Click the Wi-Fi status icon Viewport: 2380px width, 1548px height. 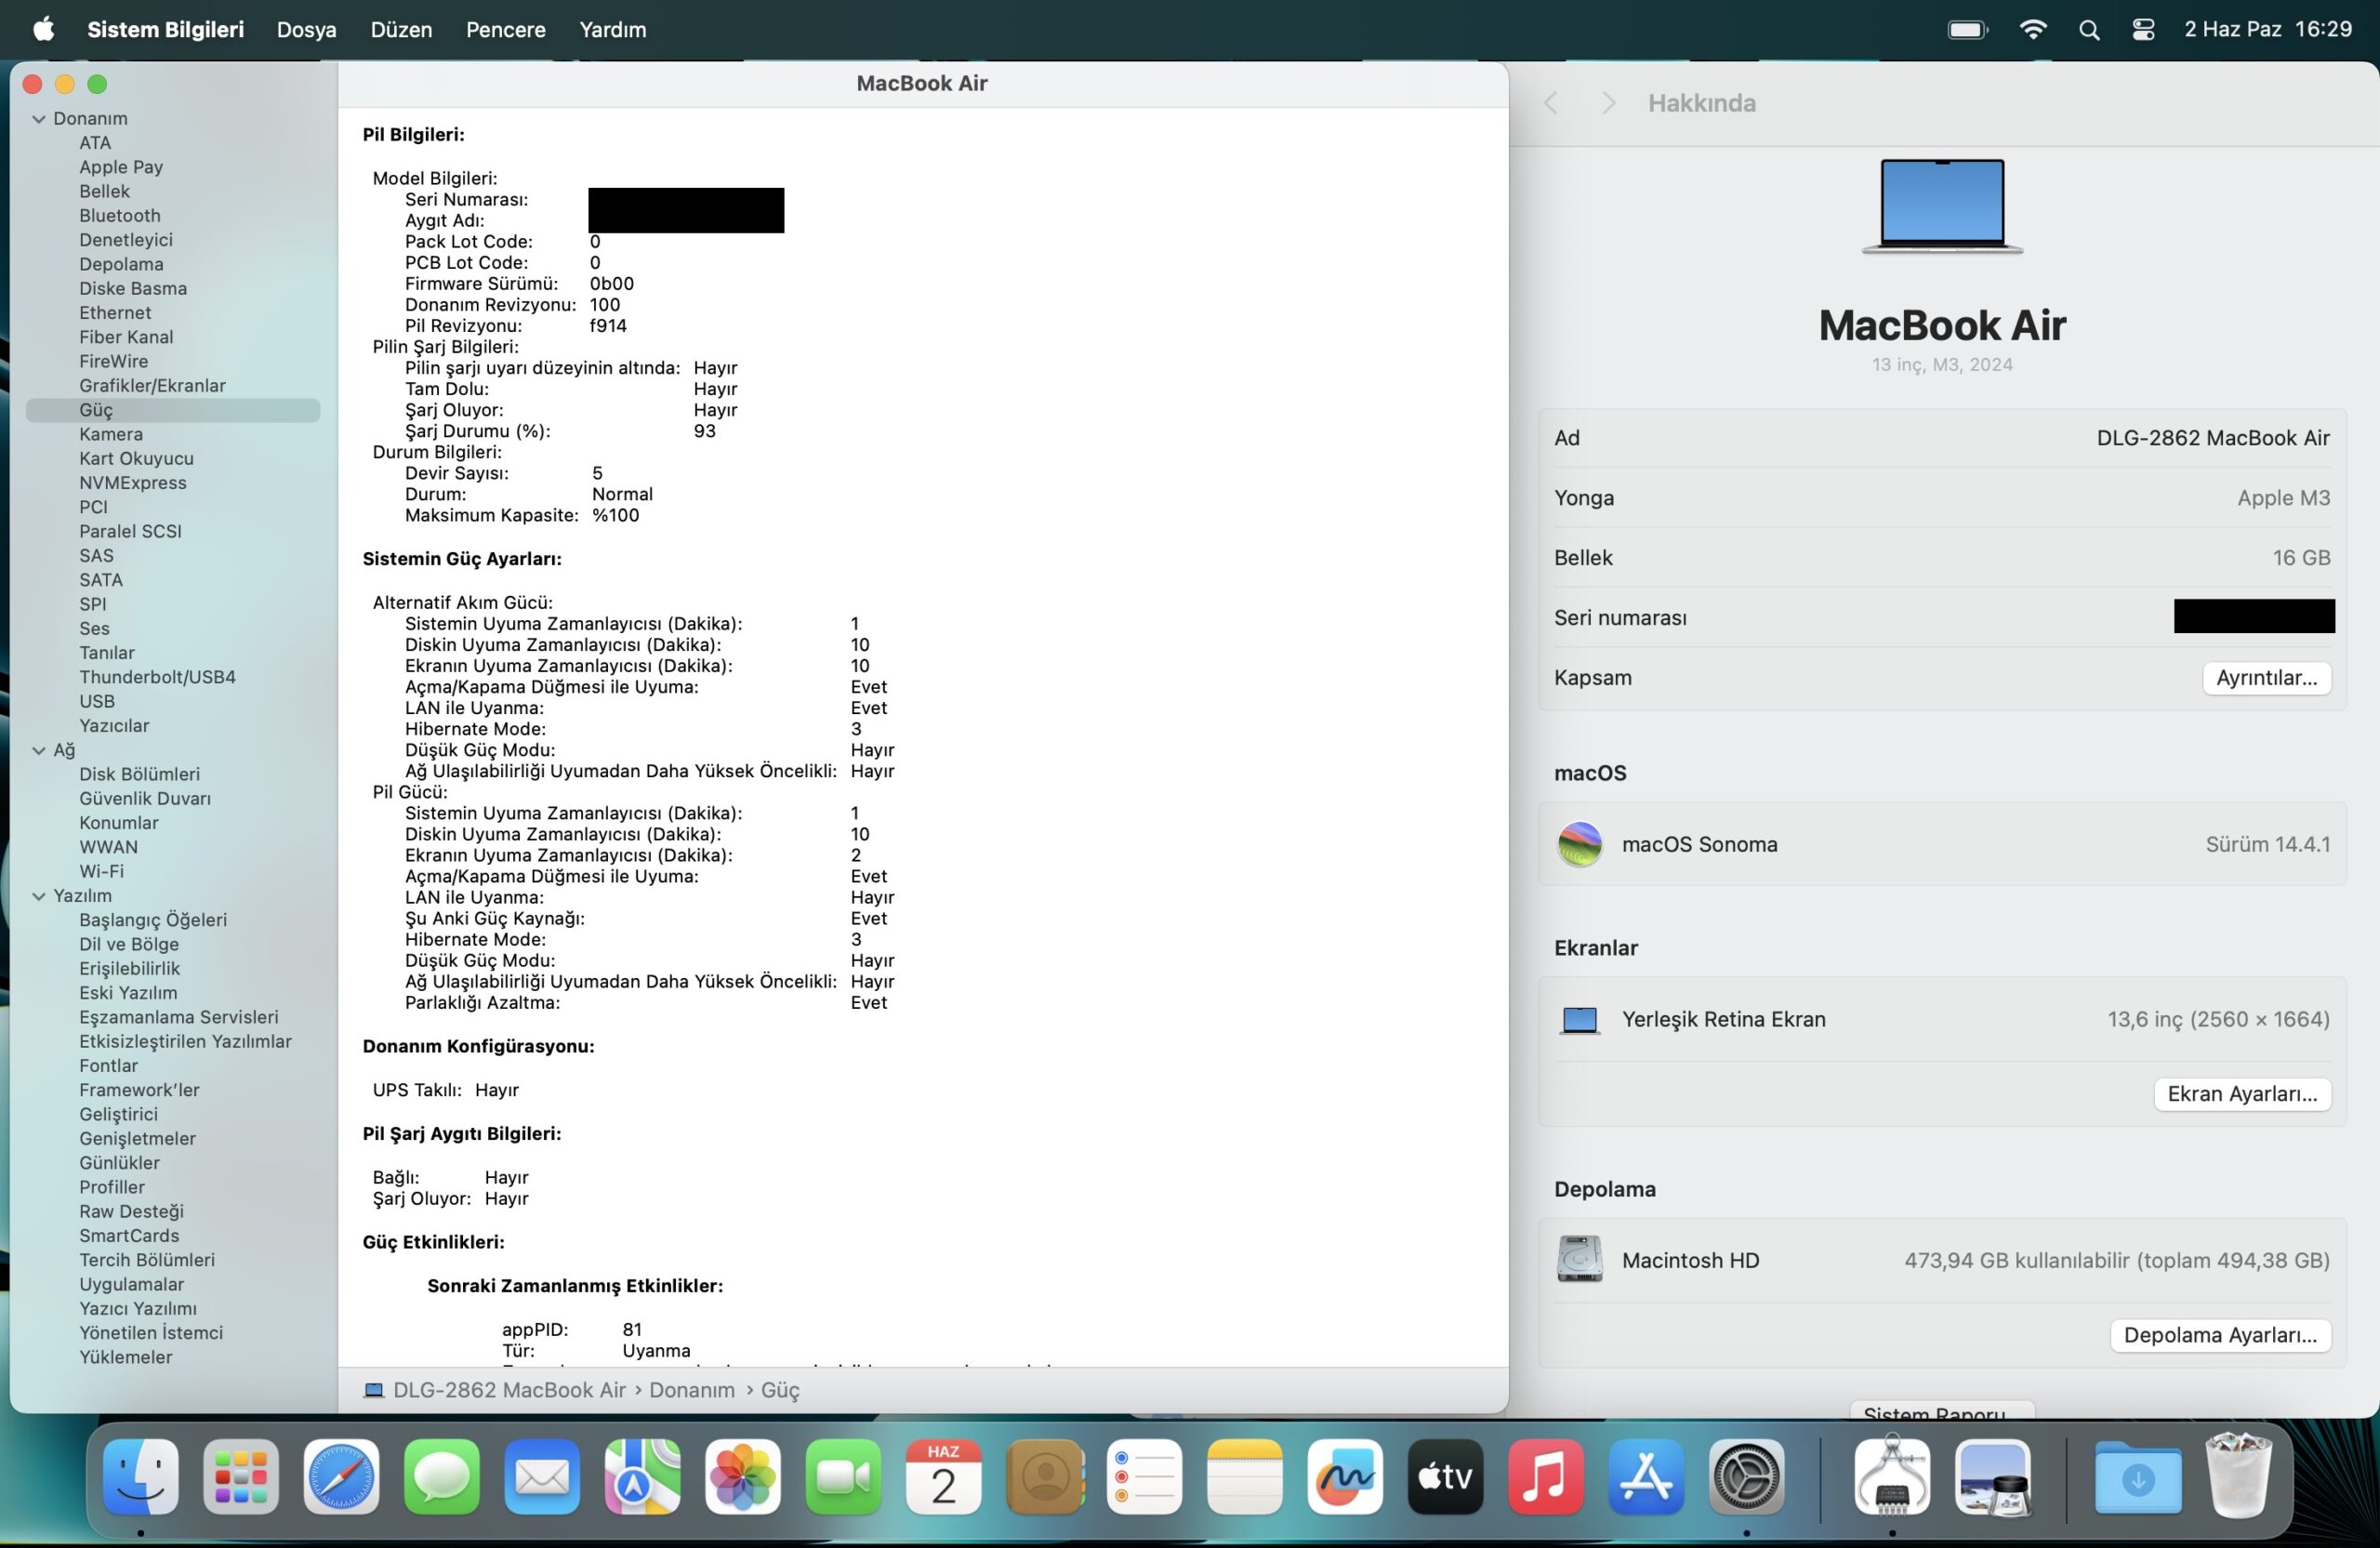(x=2032, y=29)
